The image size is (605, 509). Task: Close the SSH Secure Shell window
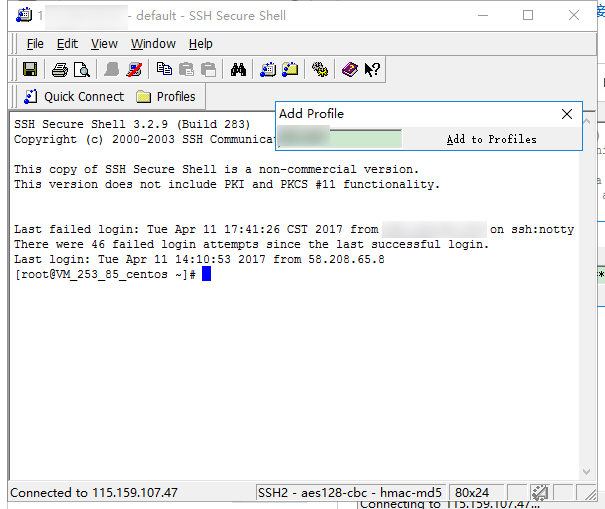click(x=574, y=15)
